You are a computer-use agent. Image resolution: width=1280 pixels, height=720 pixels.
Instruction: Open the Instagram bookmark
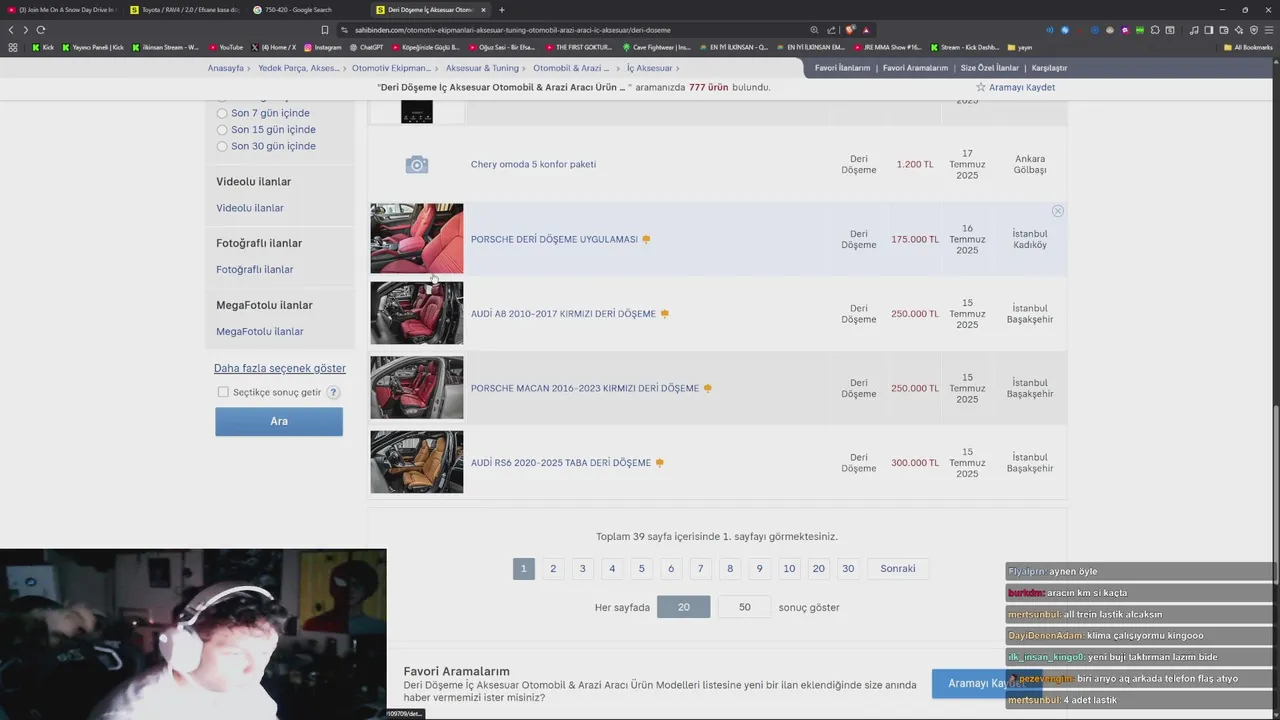coord(322,47)
